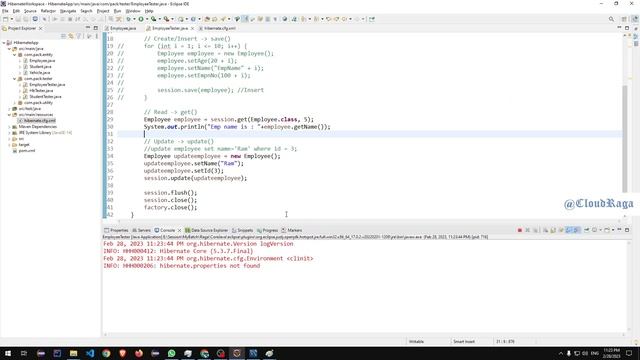Switch to the Data Source Explorer tab
640x360 pixels.
[207, 230]
